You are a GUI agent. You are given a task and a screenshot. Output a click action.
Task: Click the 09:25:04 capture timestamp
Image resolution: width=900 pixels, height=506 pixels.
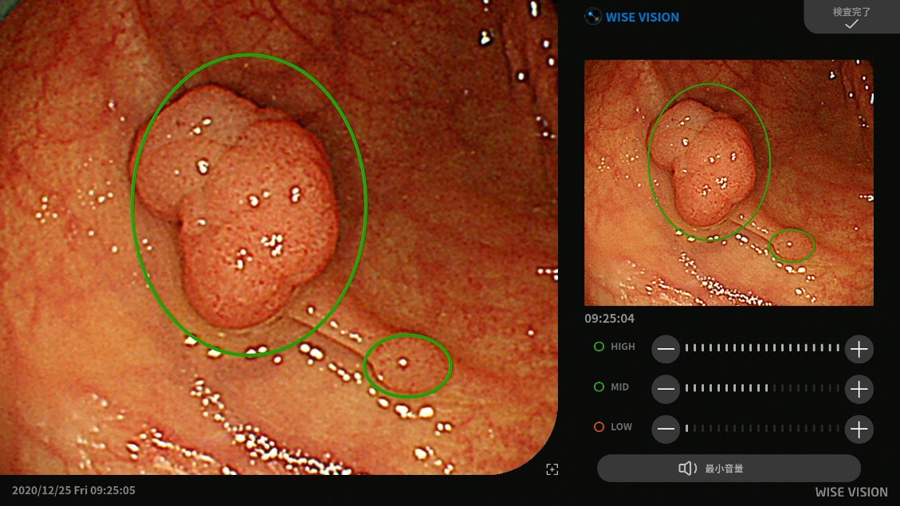610,318
